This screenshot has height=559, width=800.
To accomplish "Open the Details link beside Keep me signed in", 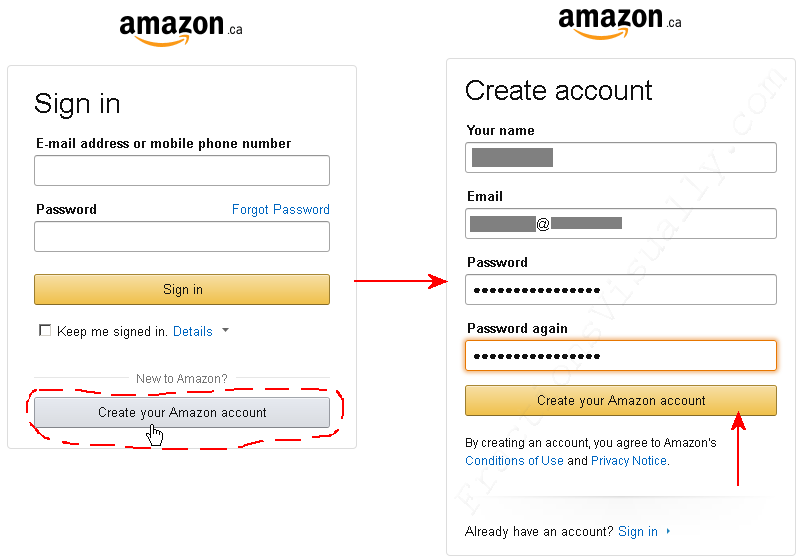I will pyautogui.click(x=192, y=332).
